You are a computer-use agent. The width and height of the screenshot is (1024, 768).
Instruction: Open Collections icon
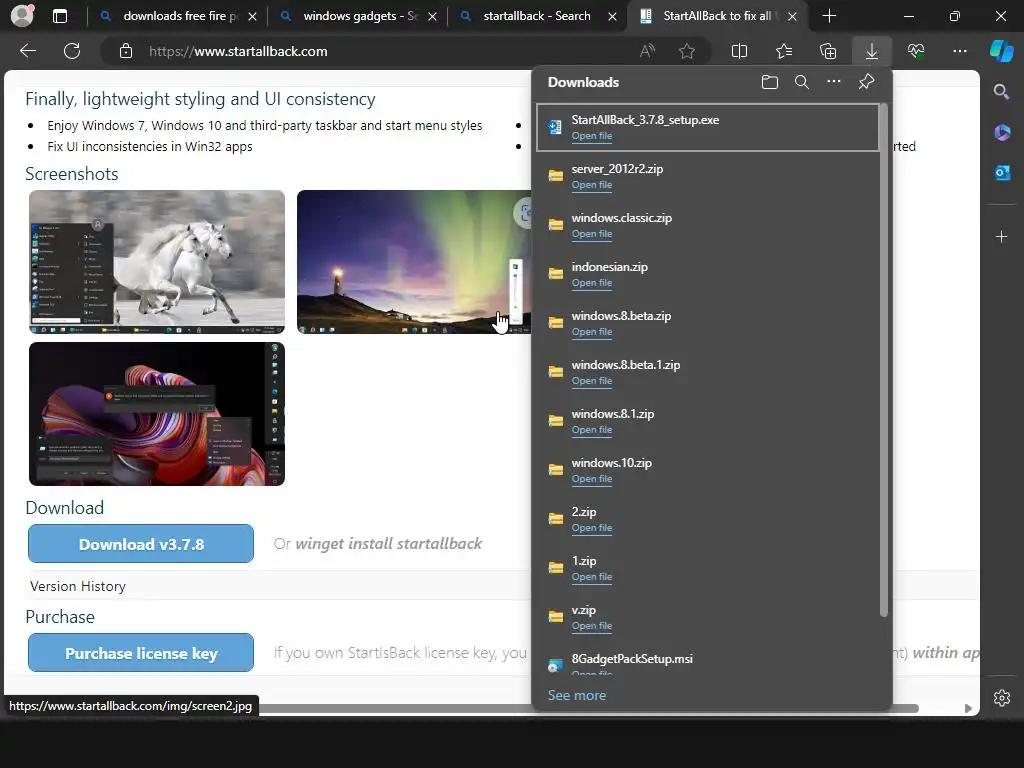828,51
